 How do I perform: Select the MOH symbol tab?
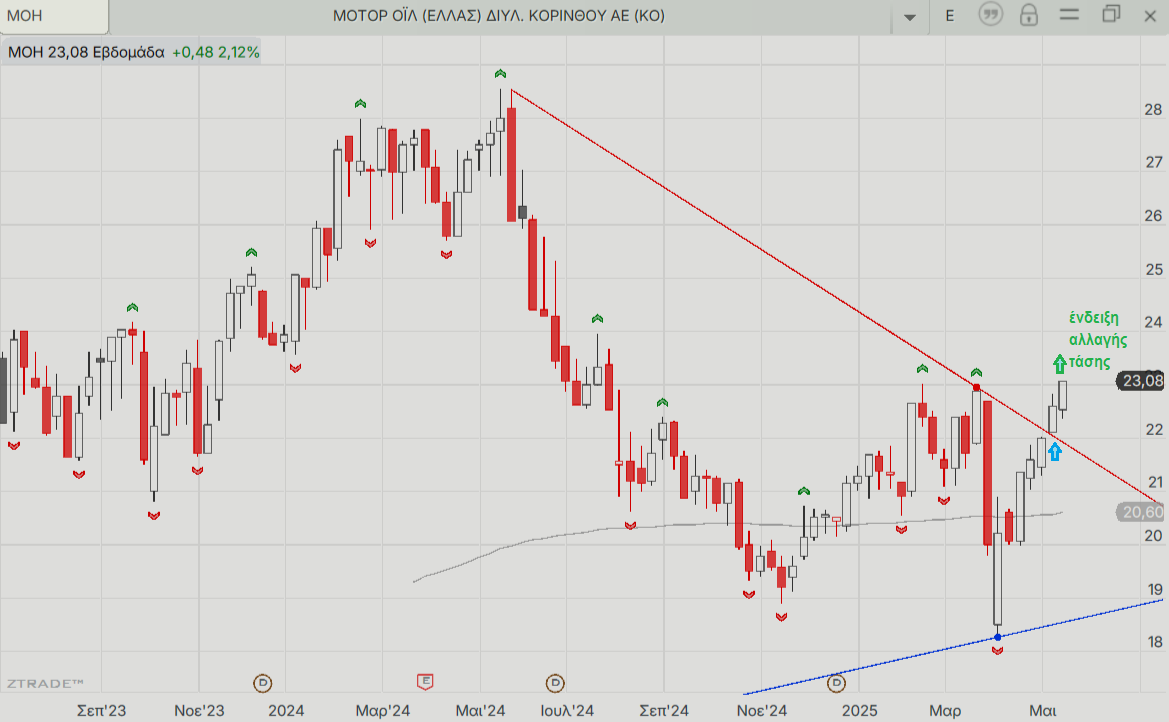[x=54, y=16]
